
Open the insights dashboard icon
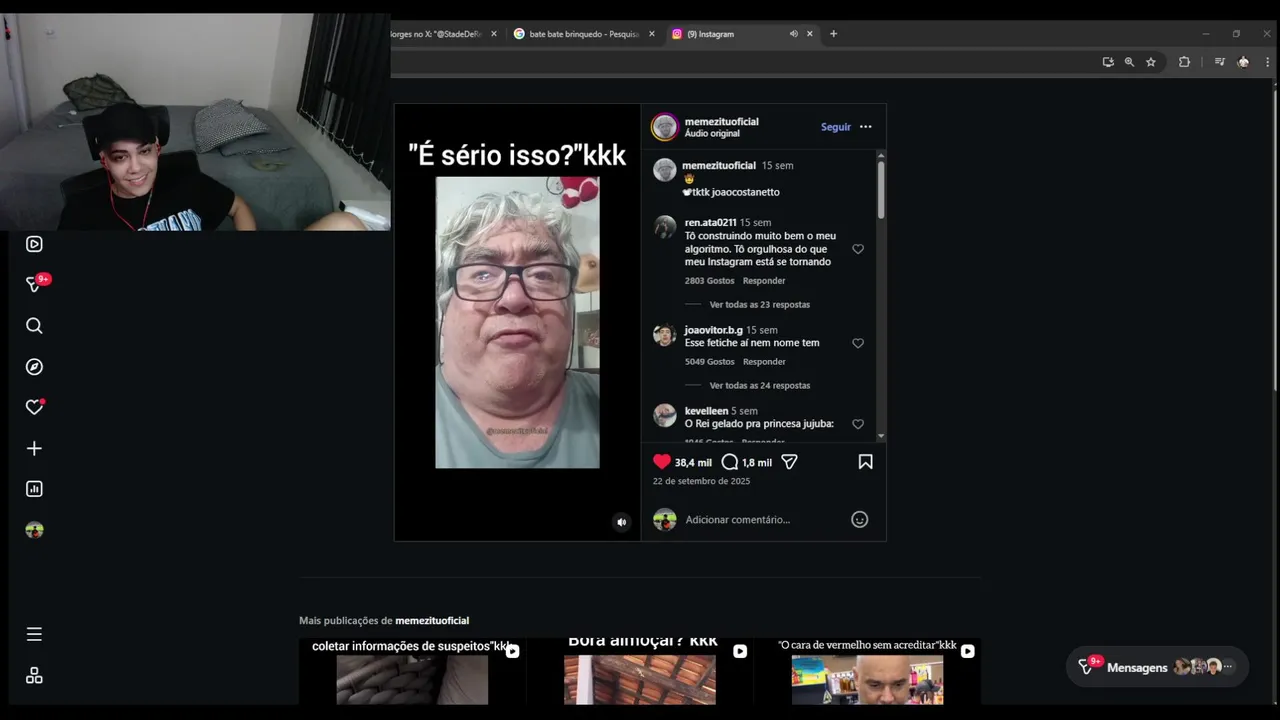pyautogui.click(x=34, y=489)
